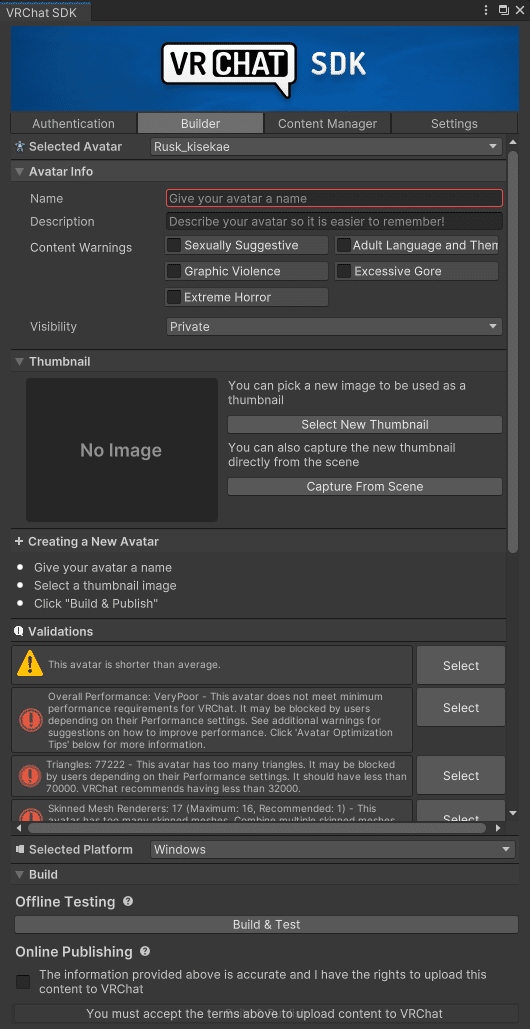The height and width of the screenshot is (1029, 530).
Task: Click Capture From Scene button
Action: (365, 486)
